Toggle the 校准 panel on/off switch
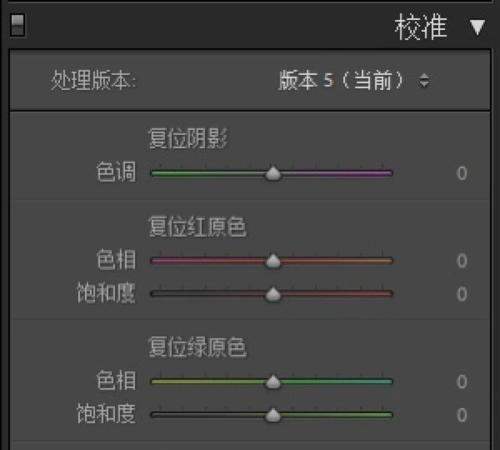500x450 pixels. [17, 25]
